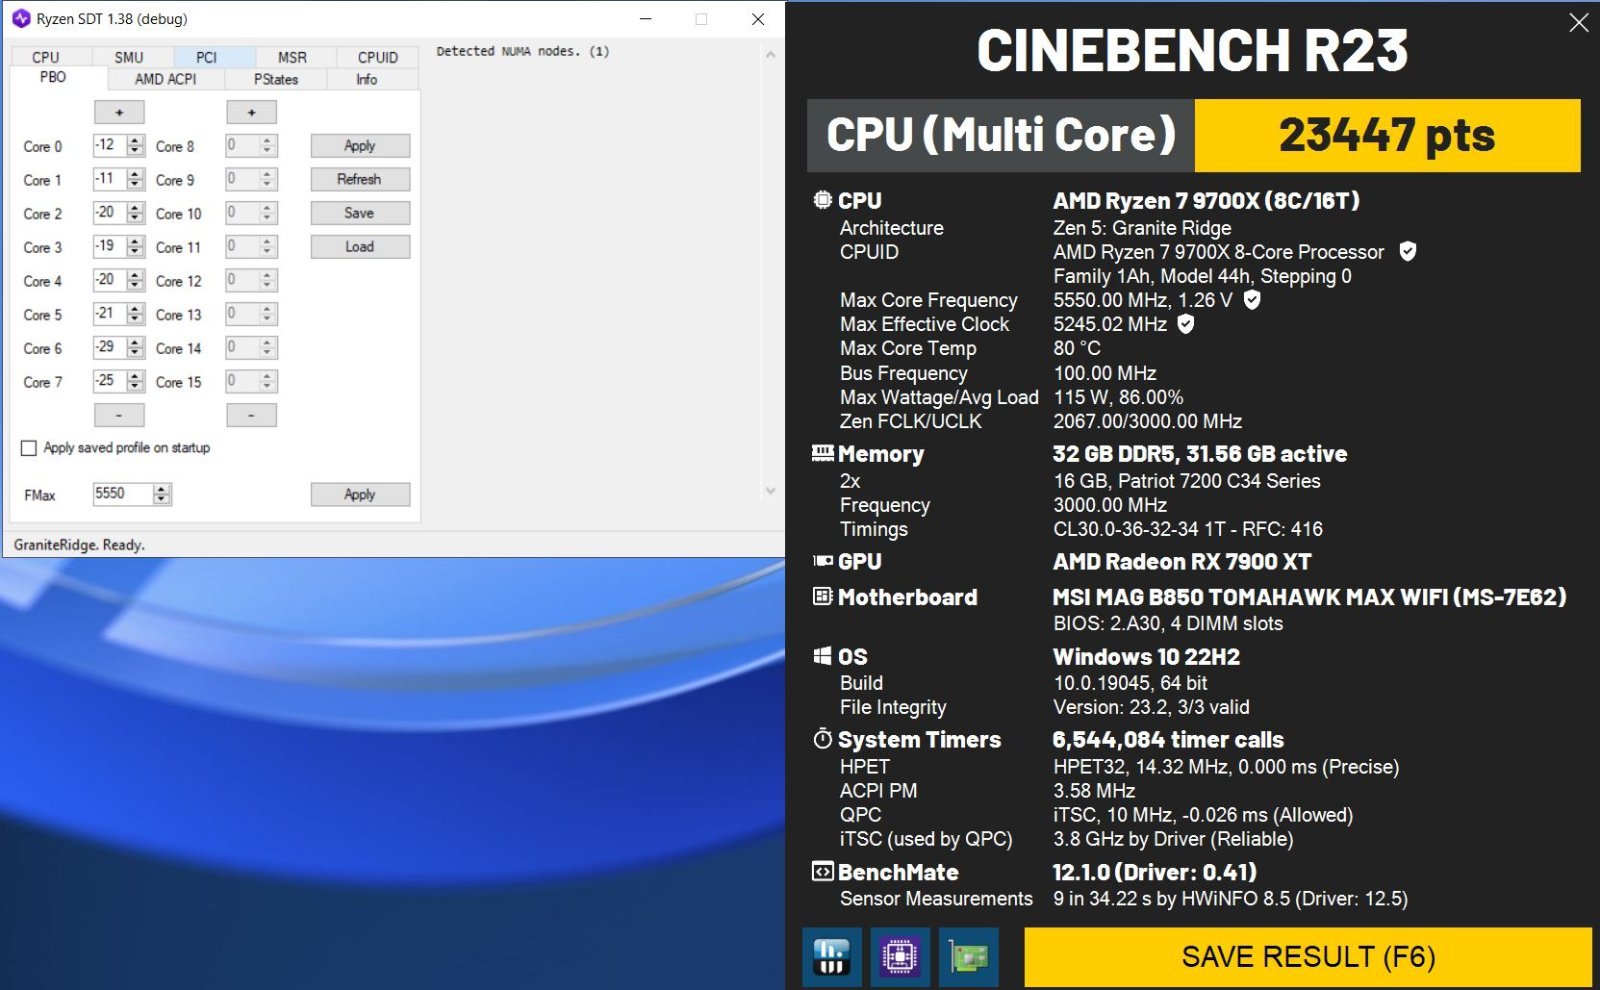Click Apply button next to Core 8

[360, 146]
